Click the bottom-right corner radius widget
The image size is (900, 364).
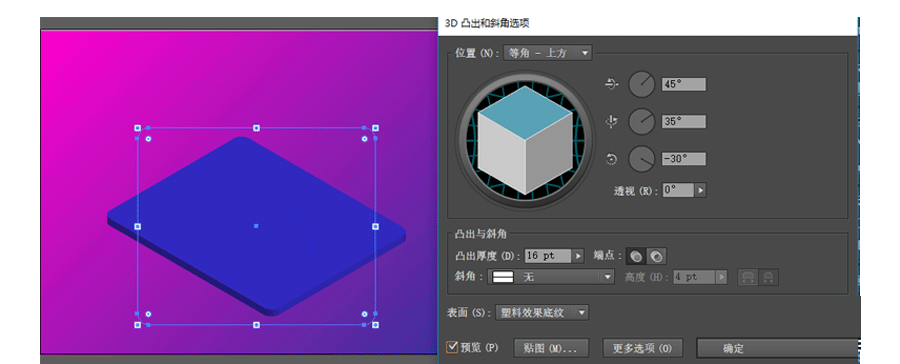coord(364,314)
